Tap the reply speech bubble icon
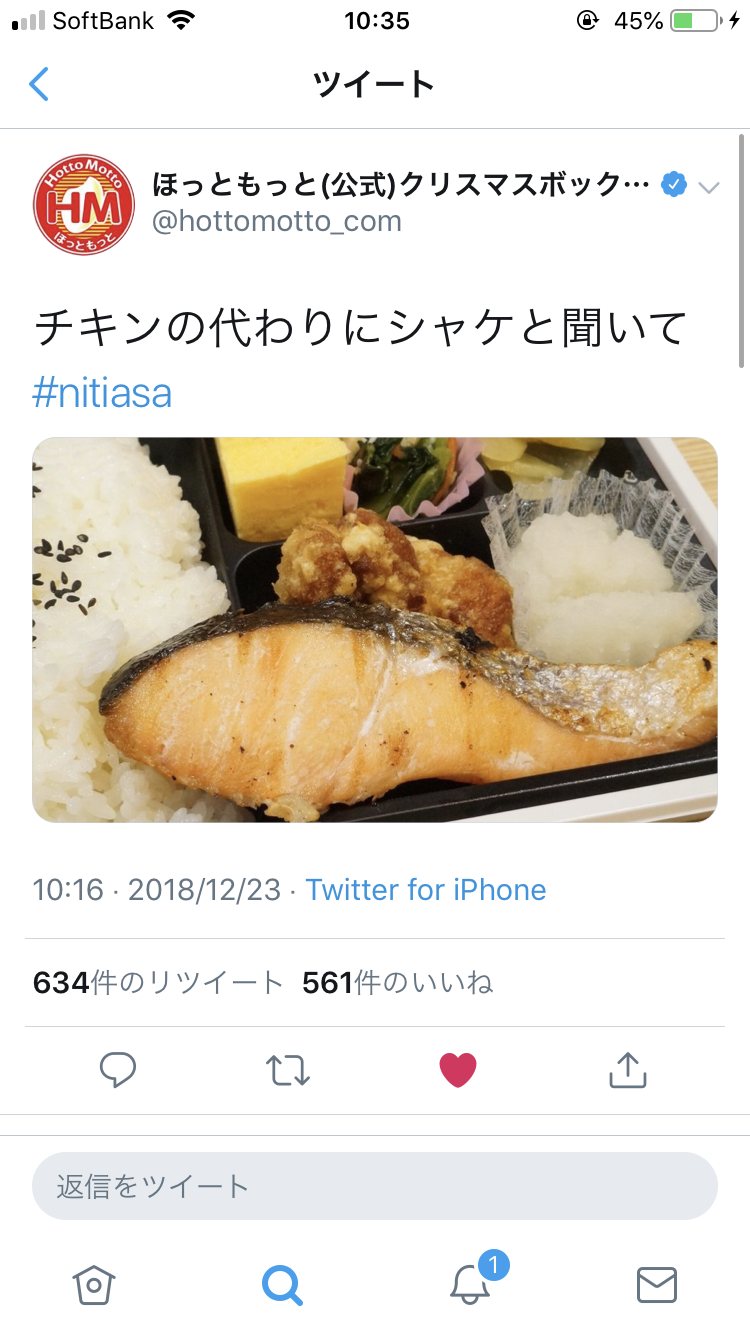The width and height of the screenshot is (750, 1334). click(x=118, y=1070)
